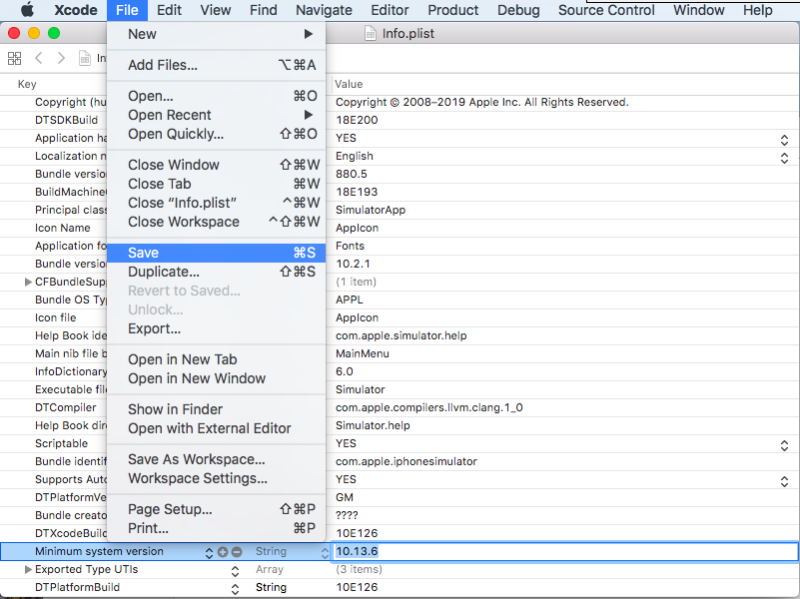
Task: Choose Close "Info.plist" menu item
Action: pos(217,203)
